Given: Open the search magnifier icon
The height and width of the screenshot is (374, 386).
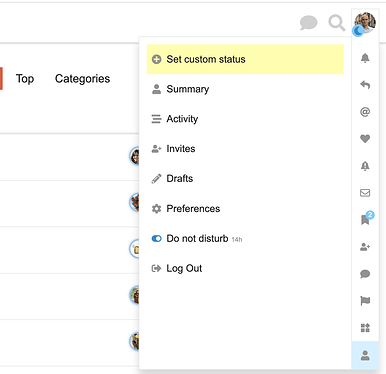Looking at the screenshot, I should coord(337,23).
